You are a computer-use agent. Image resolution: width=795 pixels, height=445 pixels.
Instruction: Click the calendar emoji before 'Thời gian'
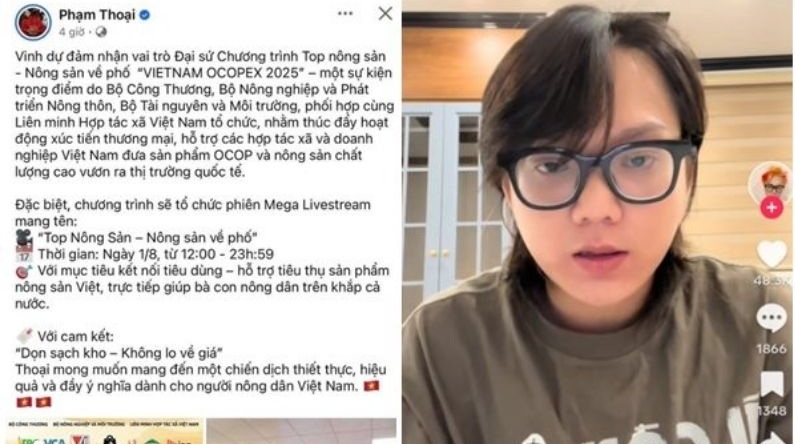pos(24,254)
